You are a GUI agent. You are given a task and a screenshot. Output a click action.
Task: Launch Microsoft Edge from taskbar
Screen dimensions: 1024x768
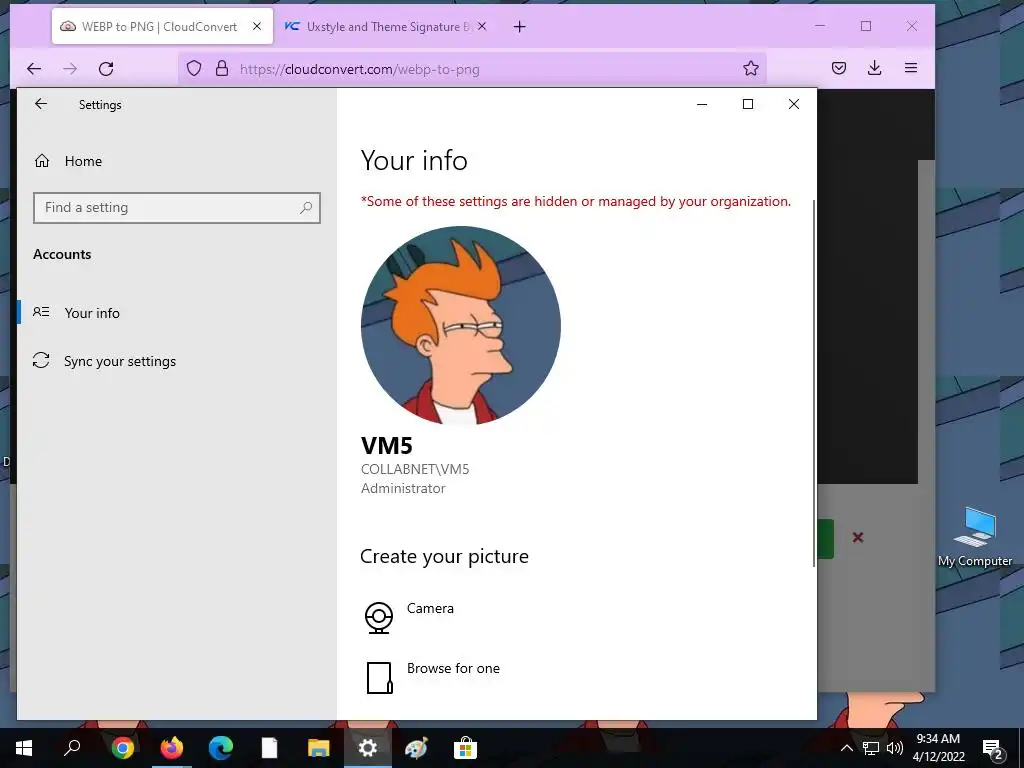click(221, 748)
